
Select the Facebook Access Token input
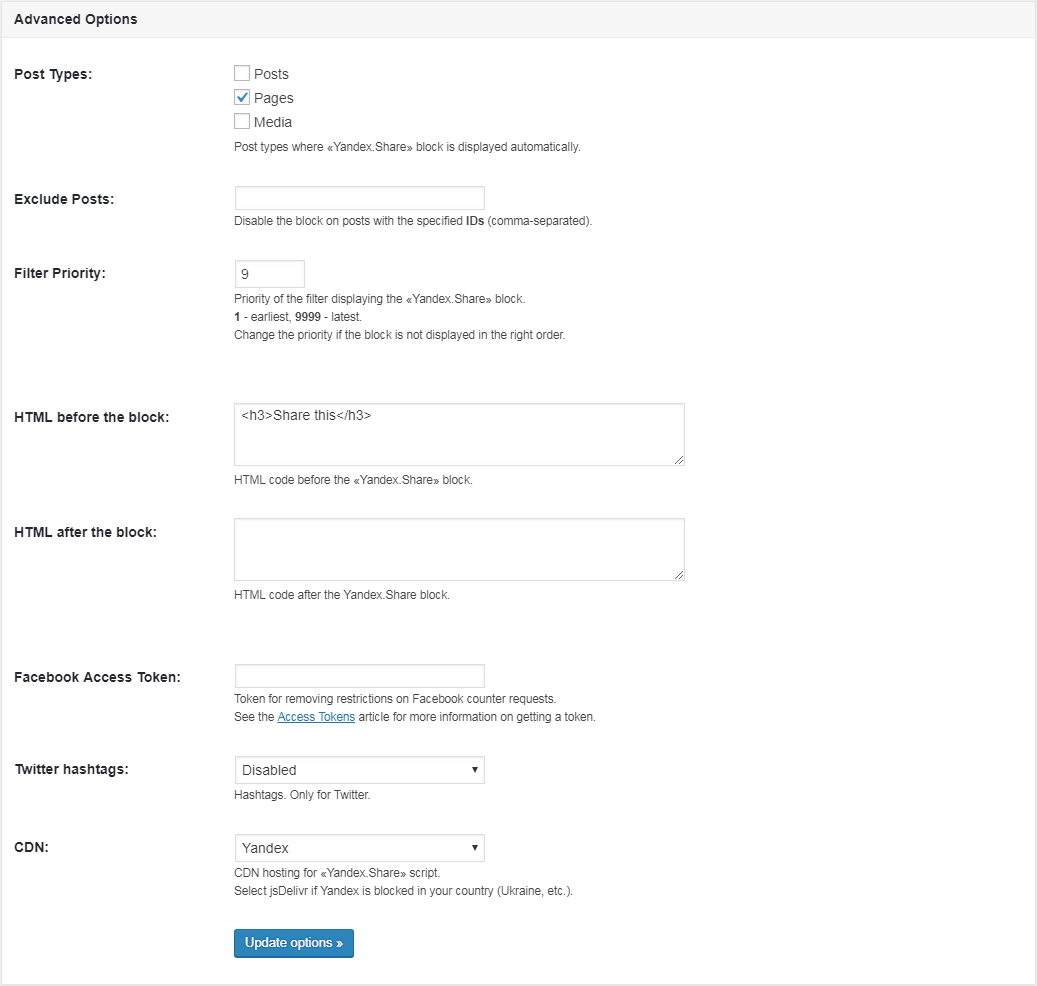pyautogui.click(x=359, y=676)
